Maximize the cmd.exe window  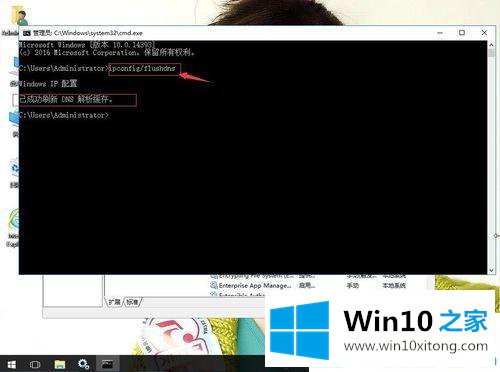462,33
